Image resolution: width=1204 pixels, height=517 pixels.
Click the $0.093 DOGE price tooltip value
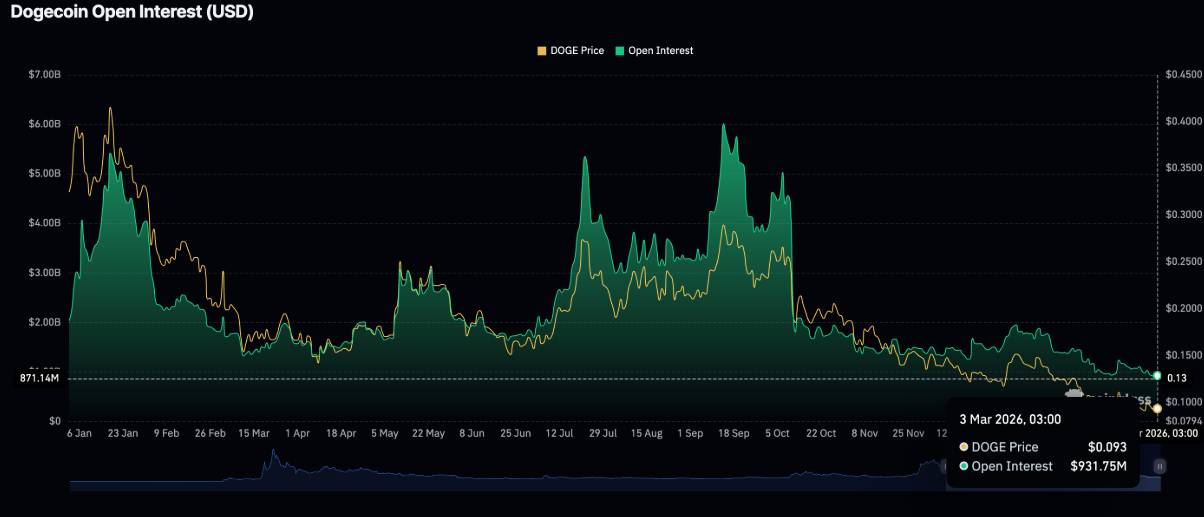tap(1106, 447)
